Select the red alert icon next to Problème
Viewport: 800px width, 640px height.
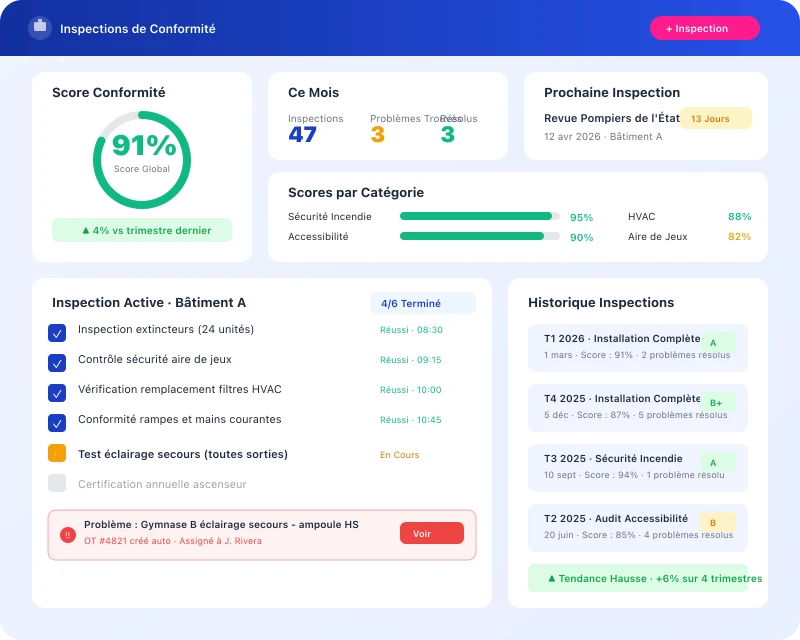pos(67,533)
